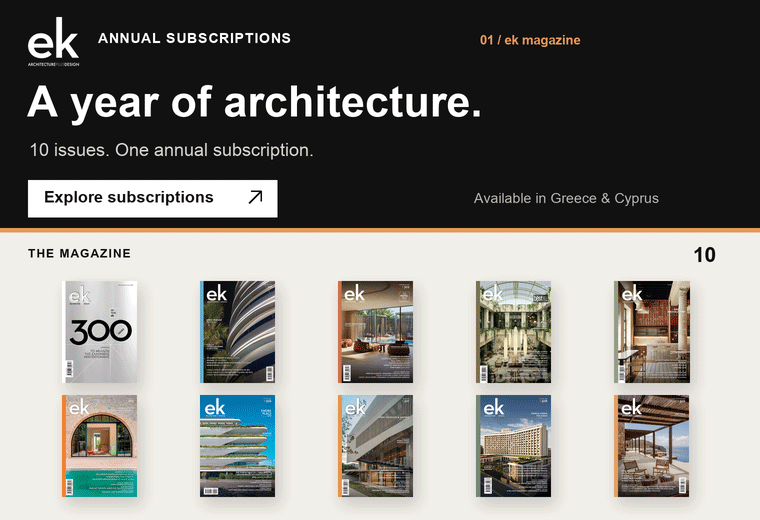Open the curved striped building cover

(238, 332)
